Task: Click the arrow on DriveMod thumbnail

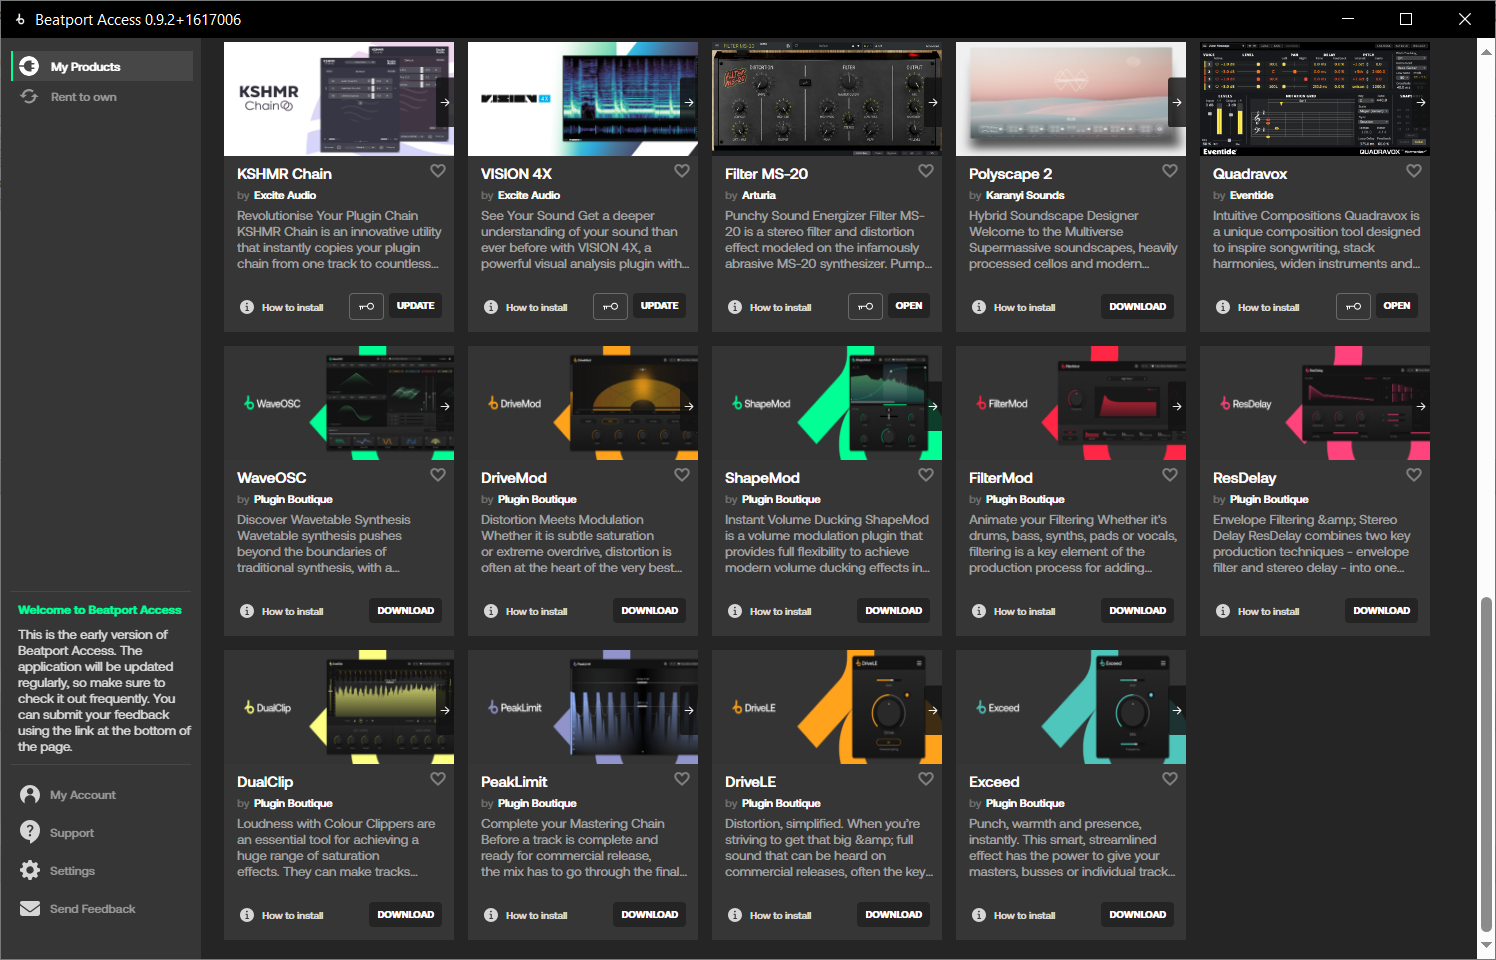Action: click(x=689, y=406)
